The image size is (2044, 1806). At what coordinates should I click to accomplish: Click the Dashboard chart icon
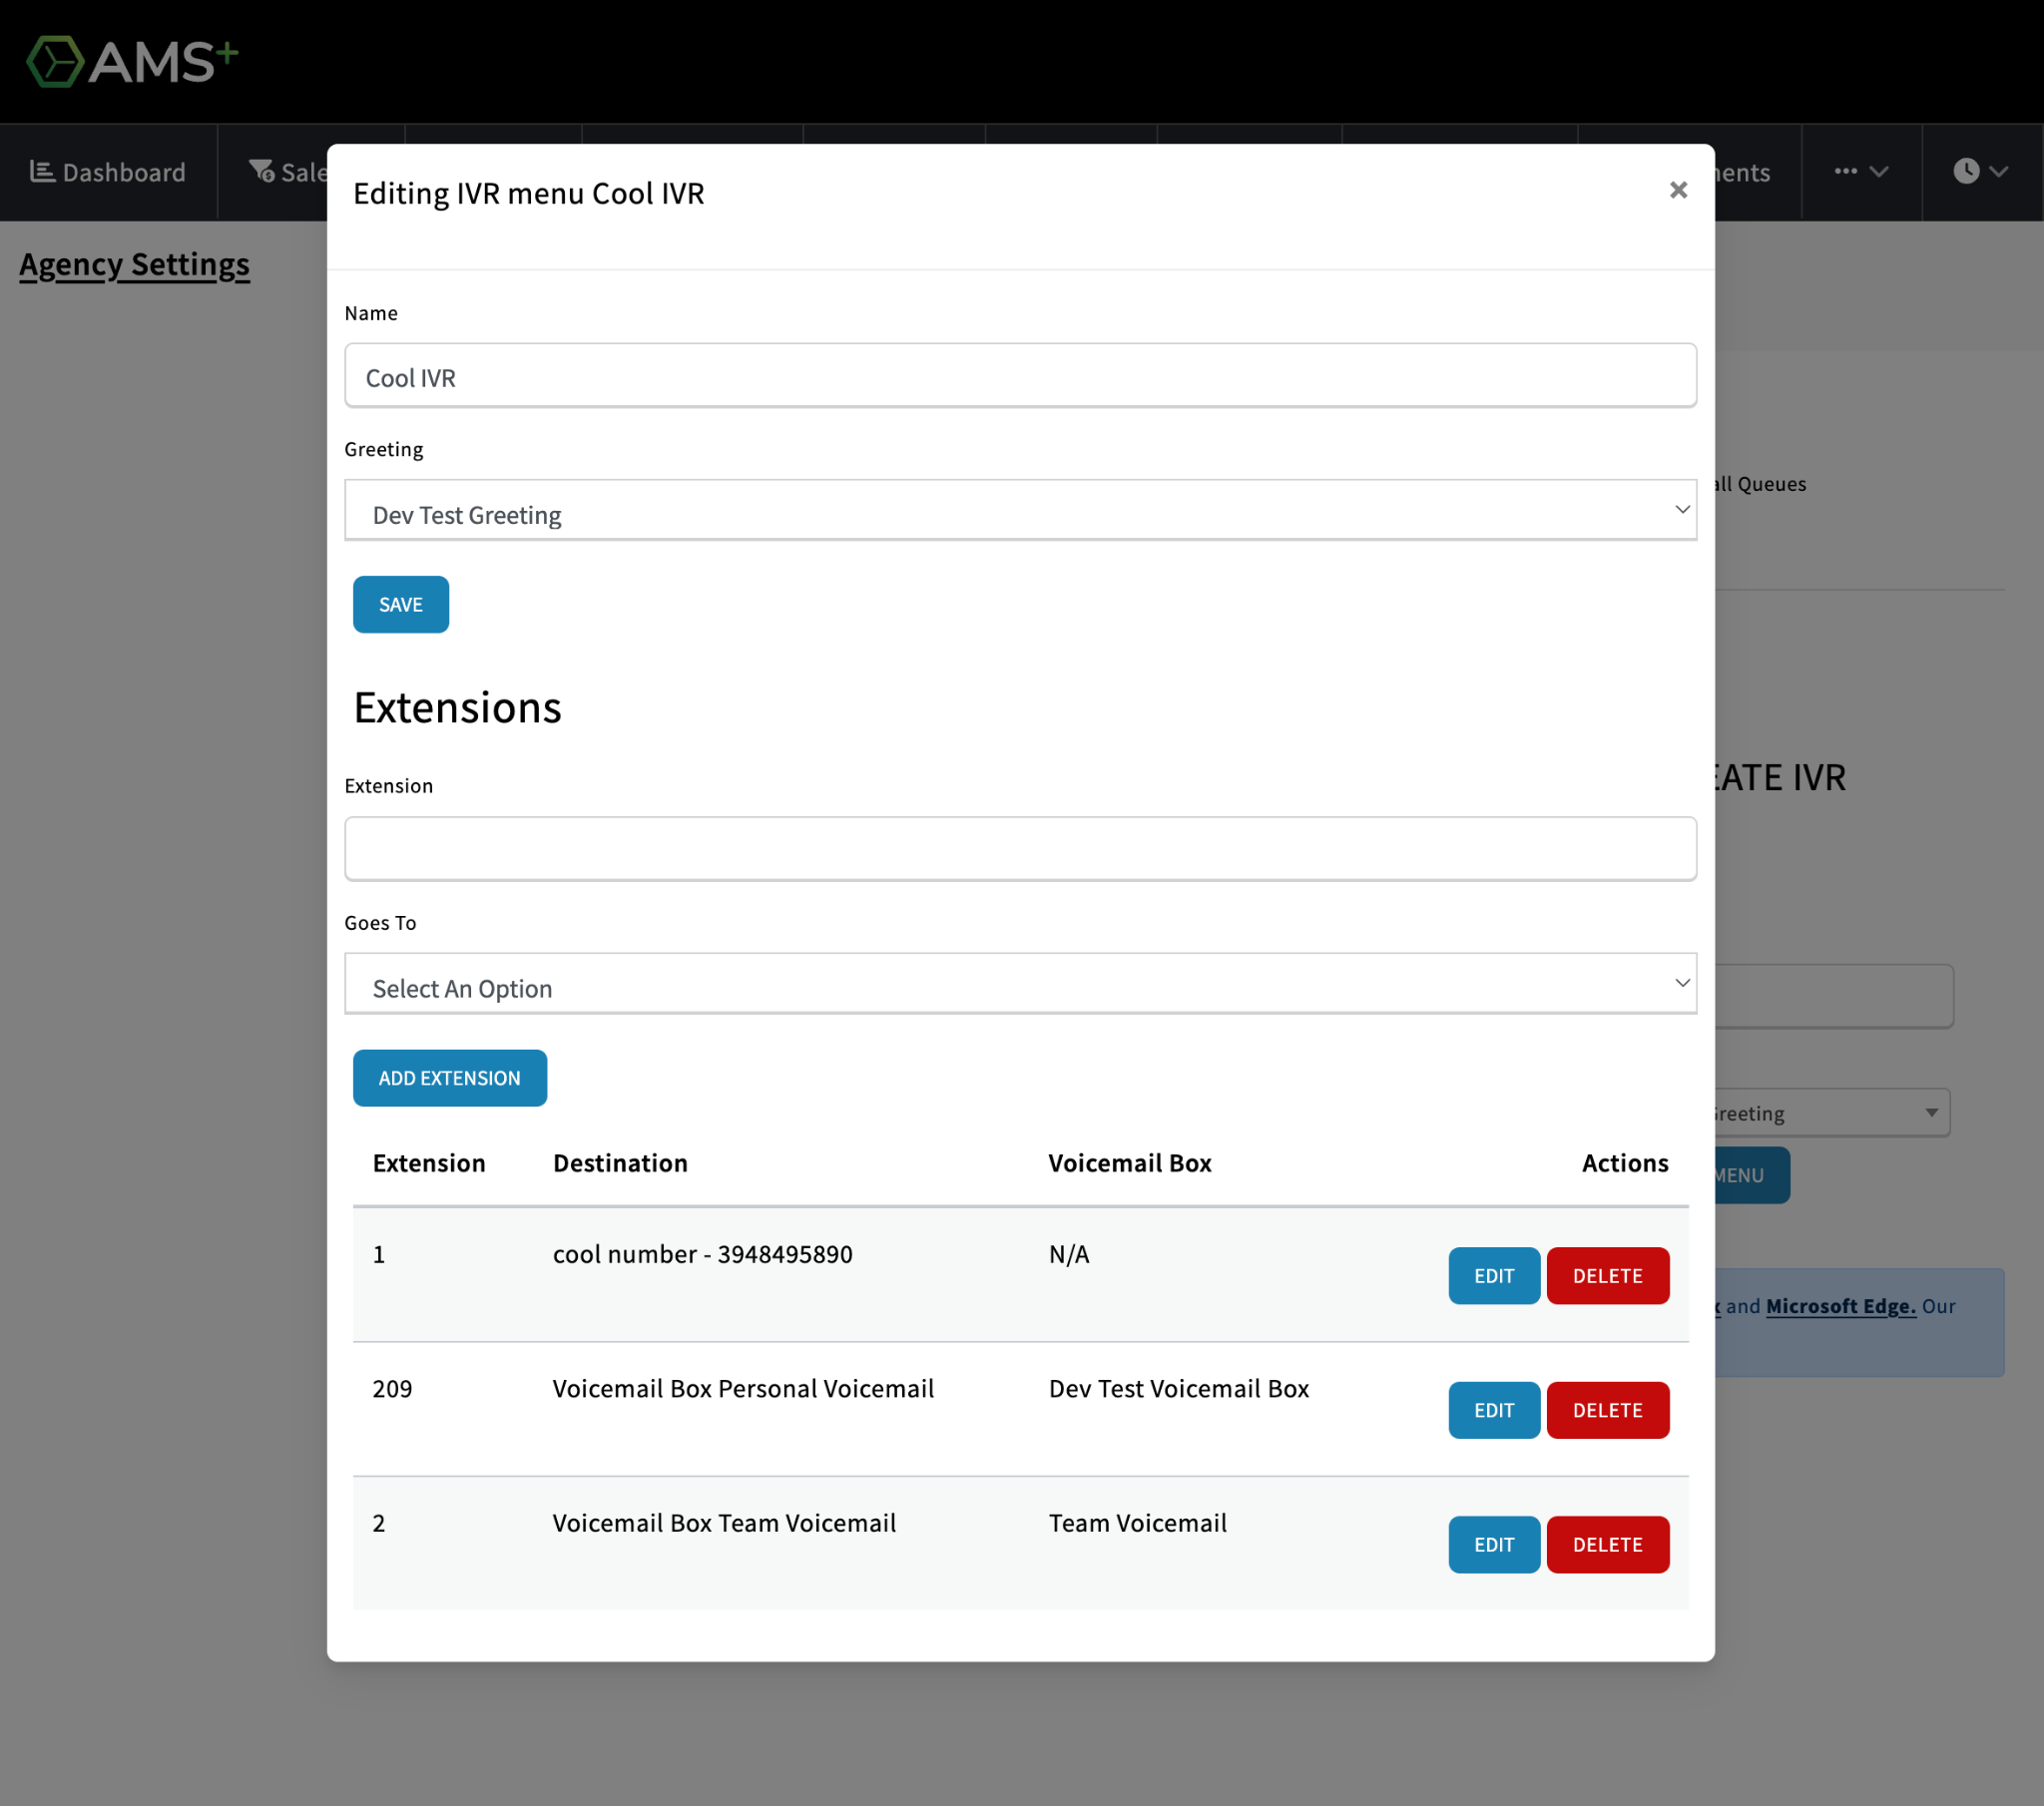42,172
